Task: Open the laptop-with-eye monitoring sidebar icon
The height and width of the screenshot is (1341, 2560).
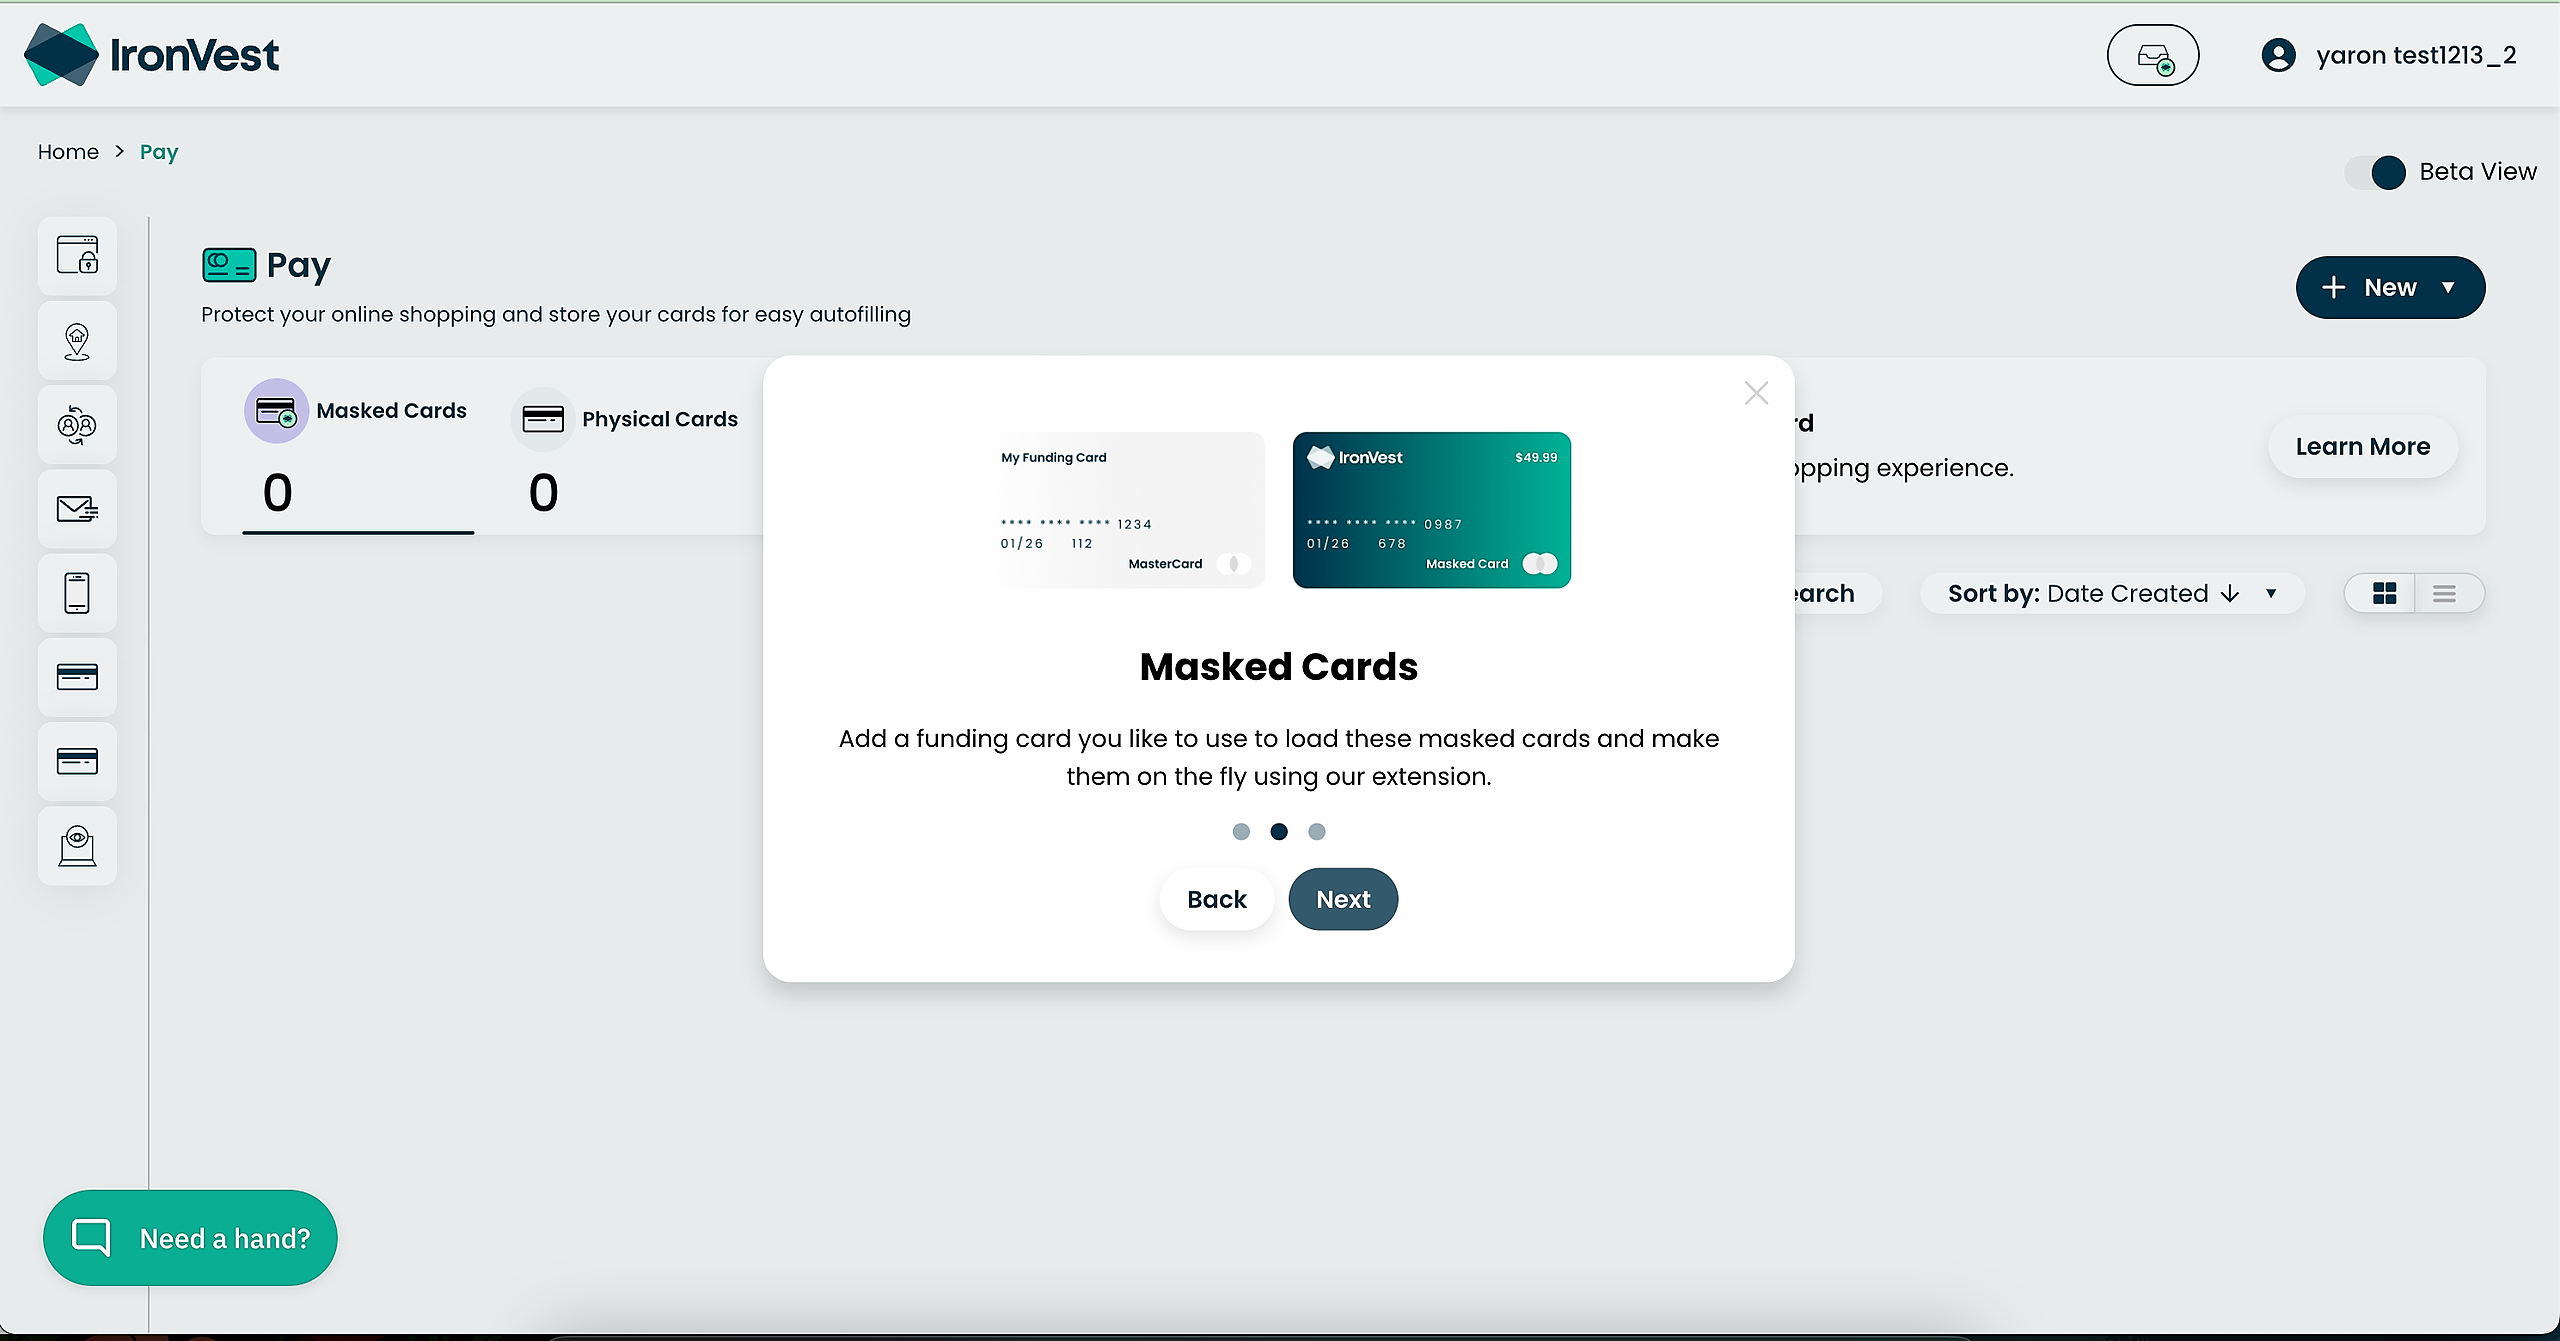Action: [x=77, y=846]
